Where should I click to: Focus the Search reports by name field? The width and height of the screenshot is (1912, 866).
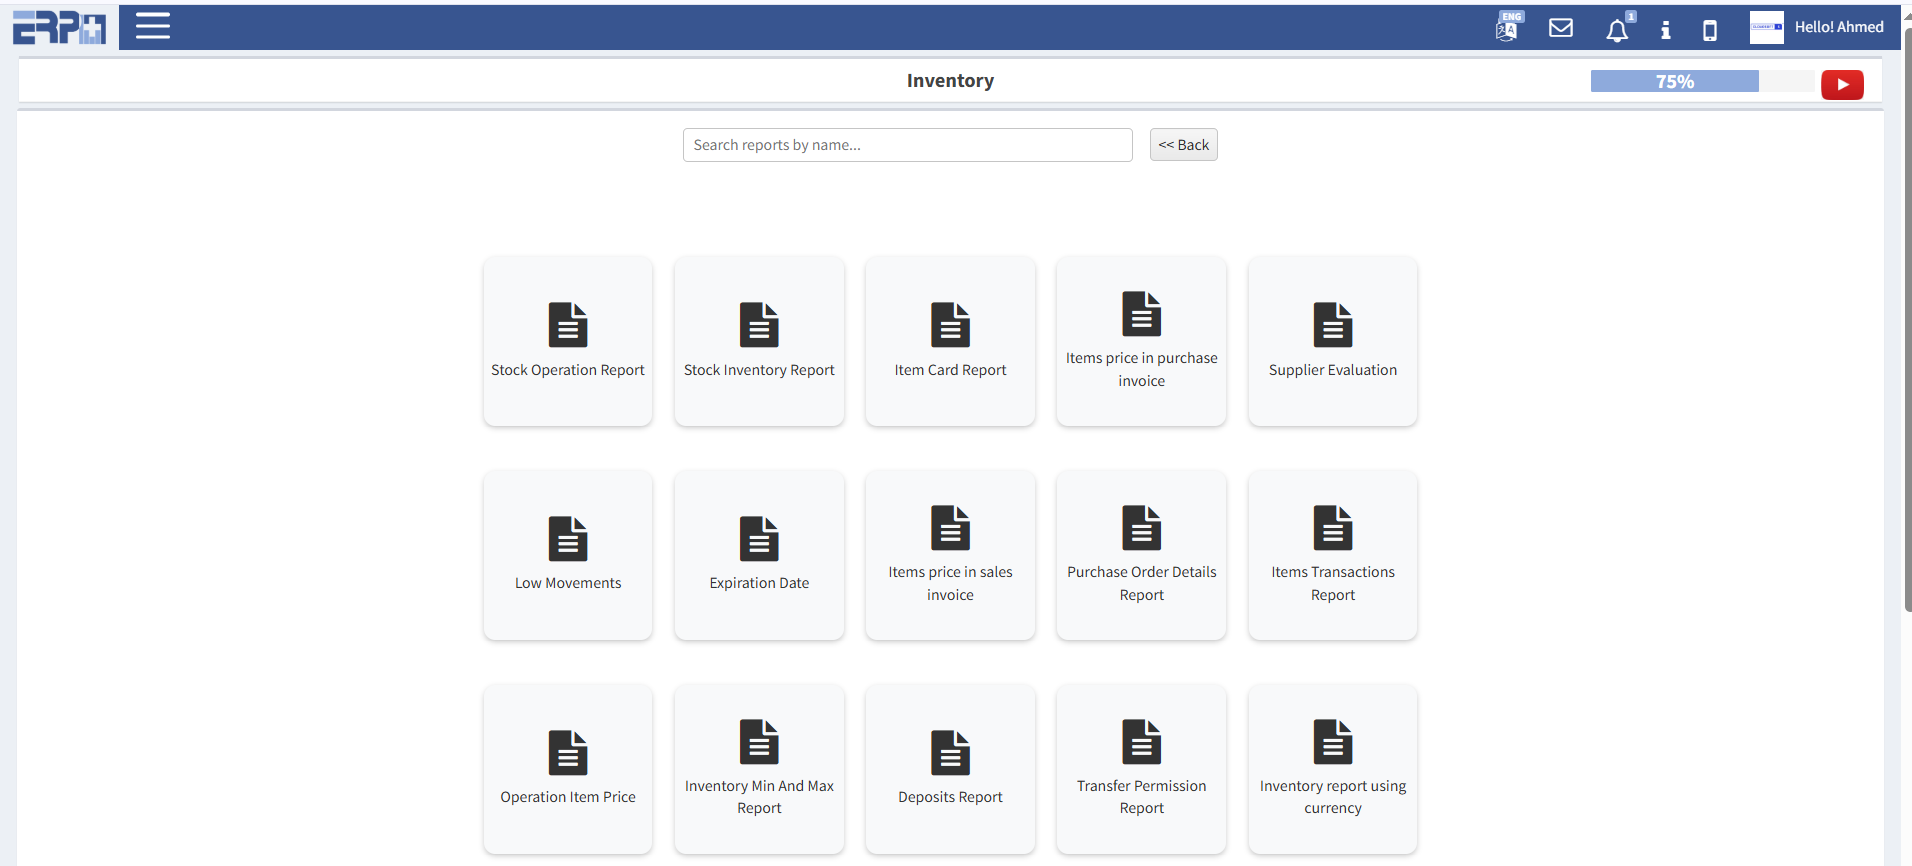tap(907, 145)
